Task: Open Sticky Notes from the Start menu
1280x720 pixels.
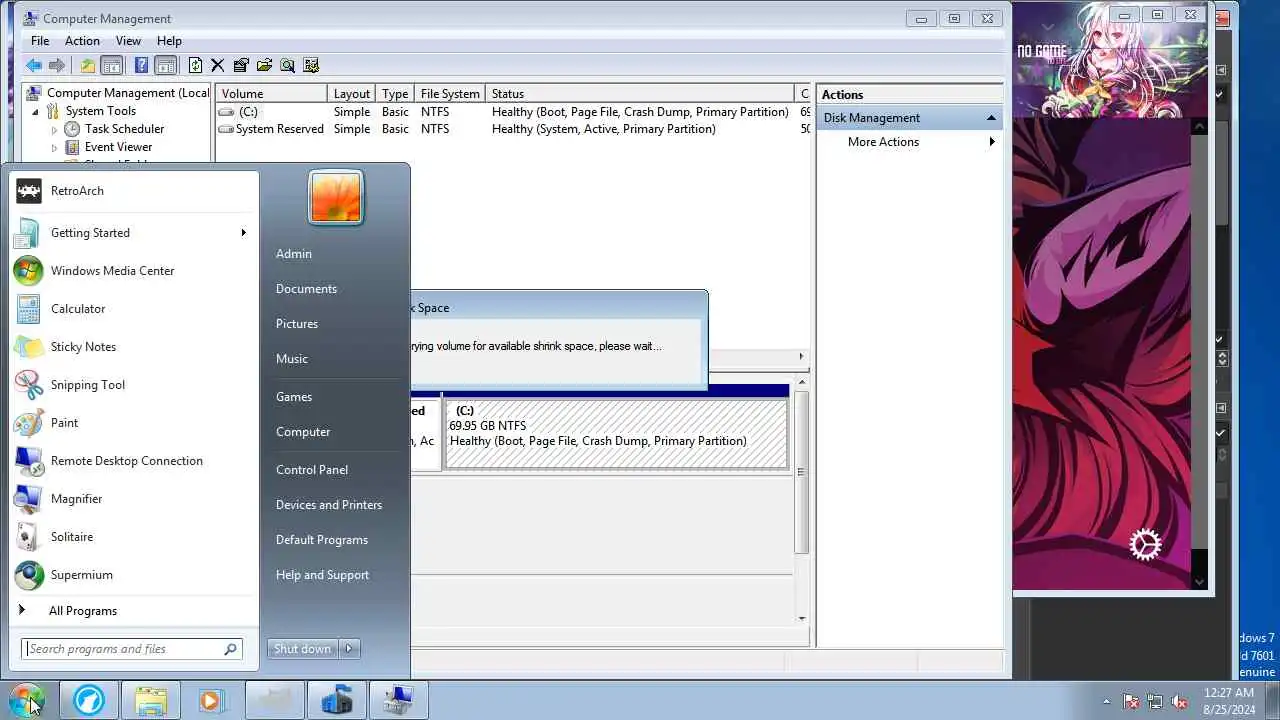Action: click(x=134, y=347)
